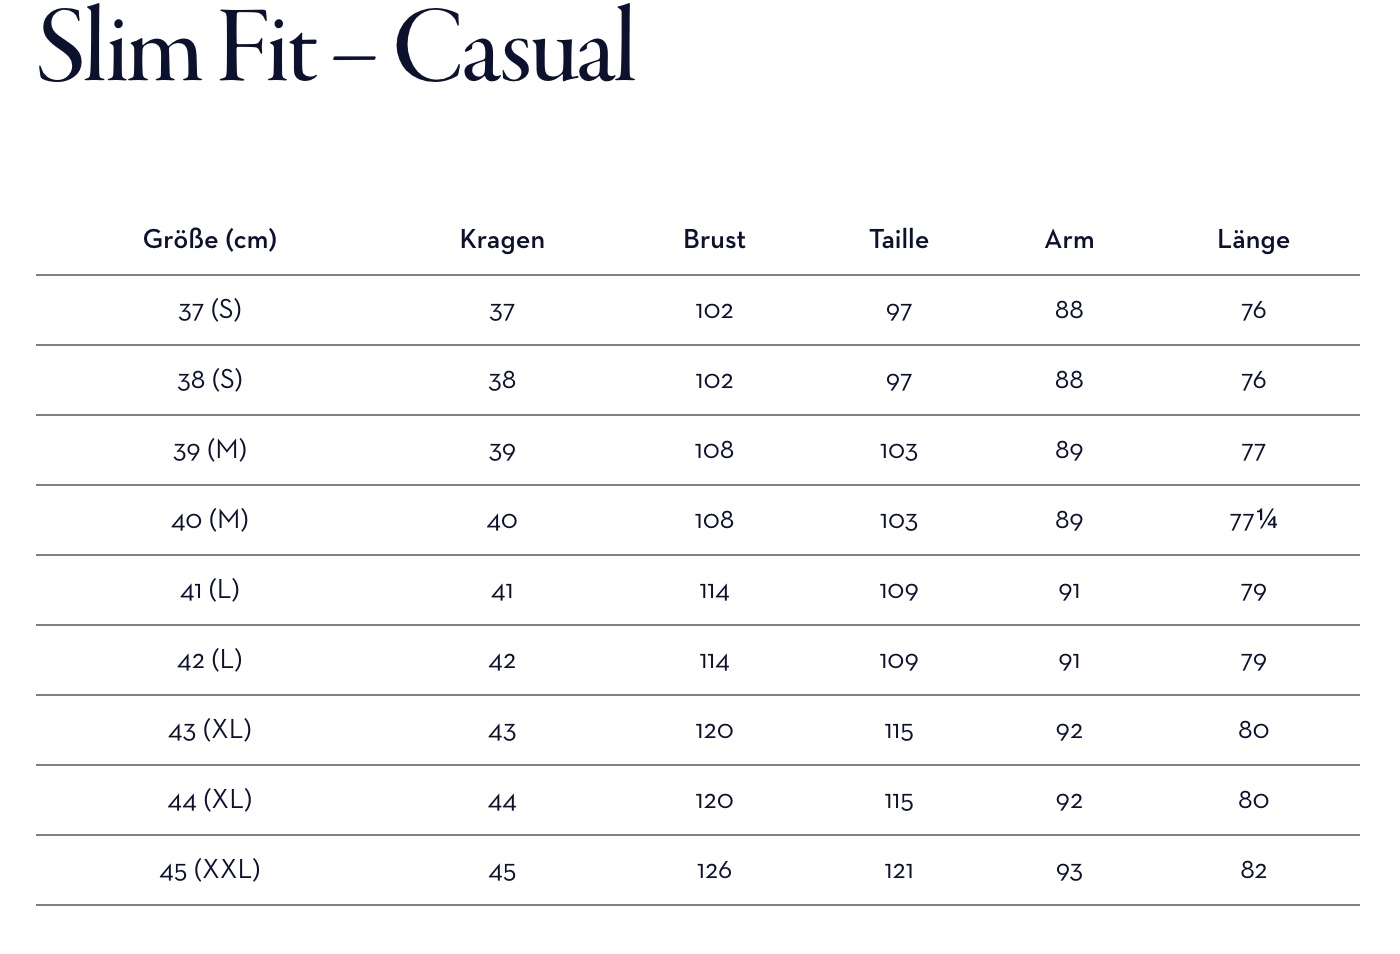This screenshot has width=1400, height=954.
Task: Select the 45 (XXL) size row label
Action: tap(210, 870)
